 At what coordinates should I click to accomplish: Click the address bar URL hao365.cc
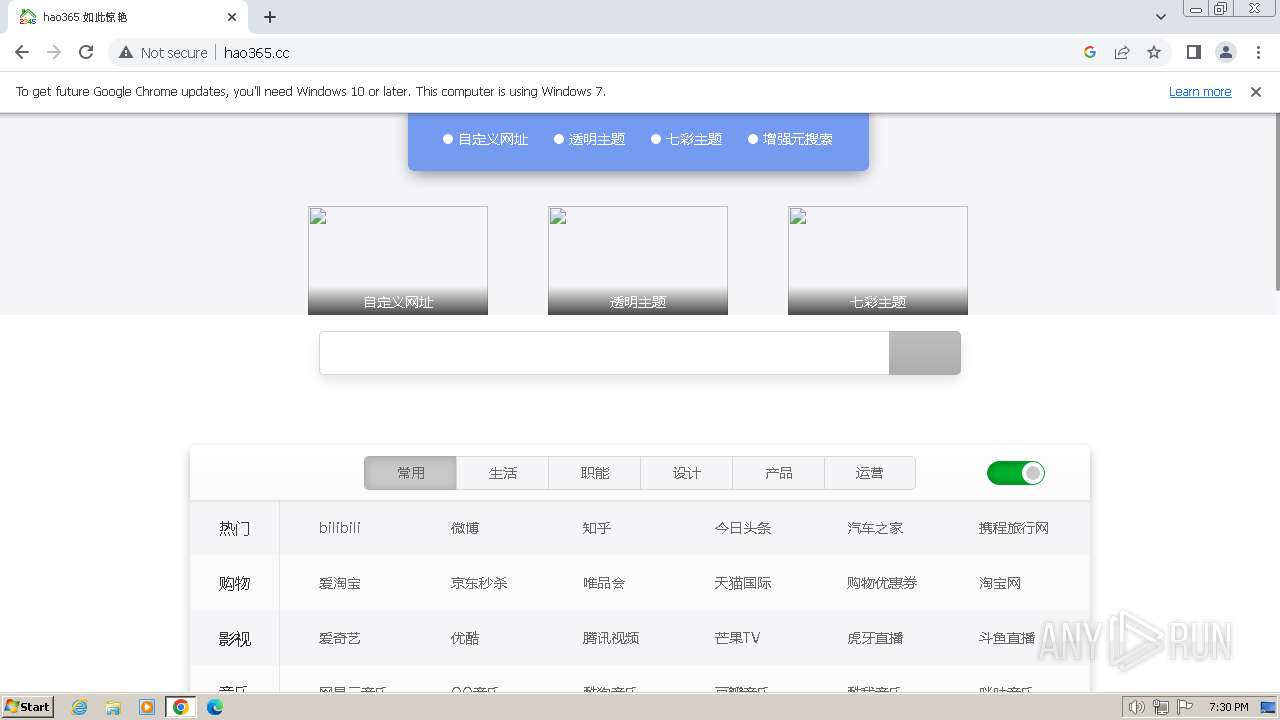point(257,52)
